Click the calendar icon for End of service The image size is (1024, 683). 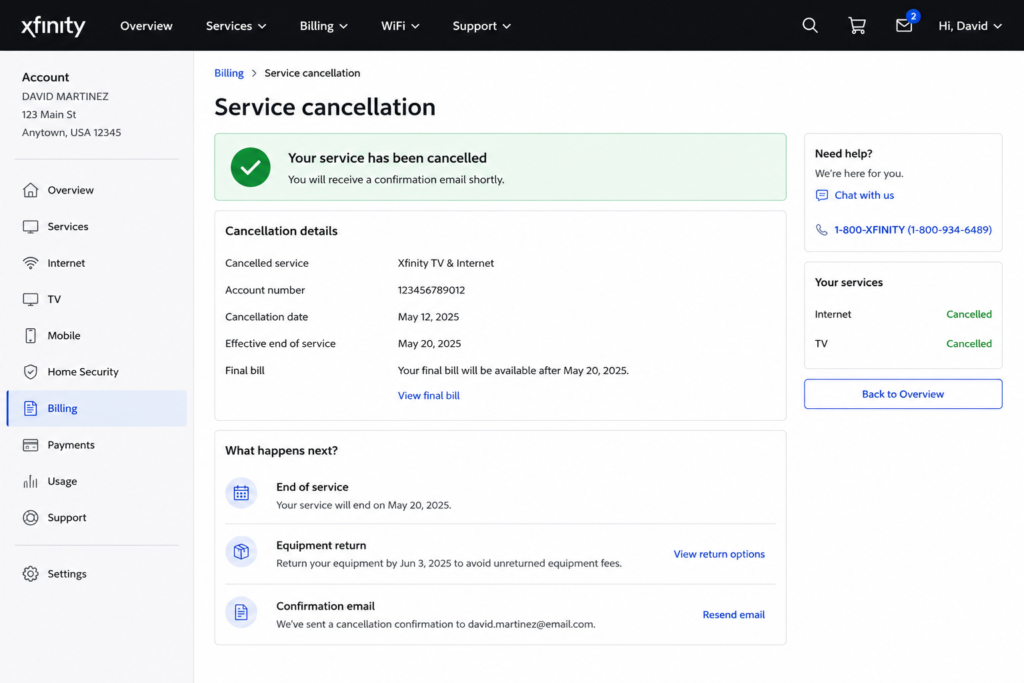(x=241, y=493)
